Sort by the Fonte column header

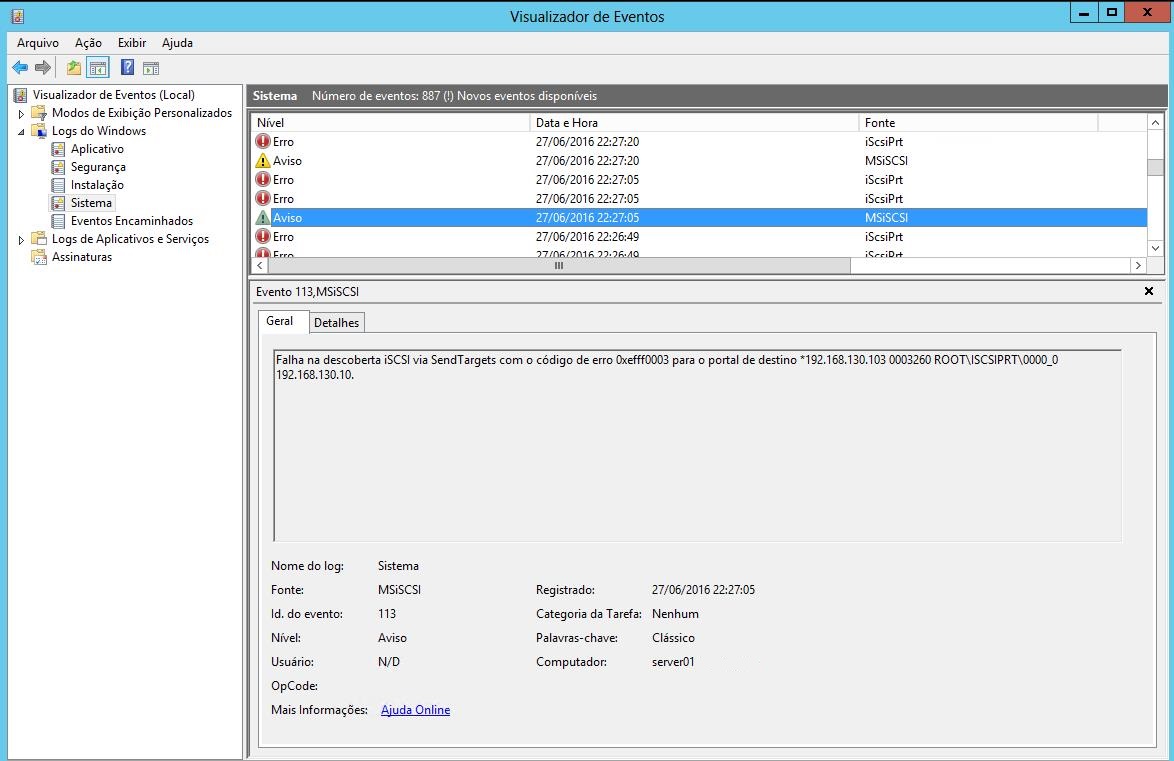978,122
